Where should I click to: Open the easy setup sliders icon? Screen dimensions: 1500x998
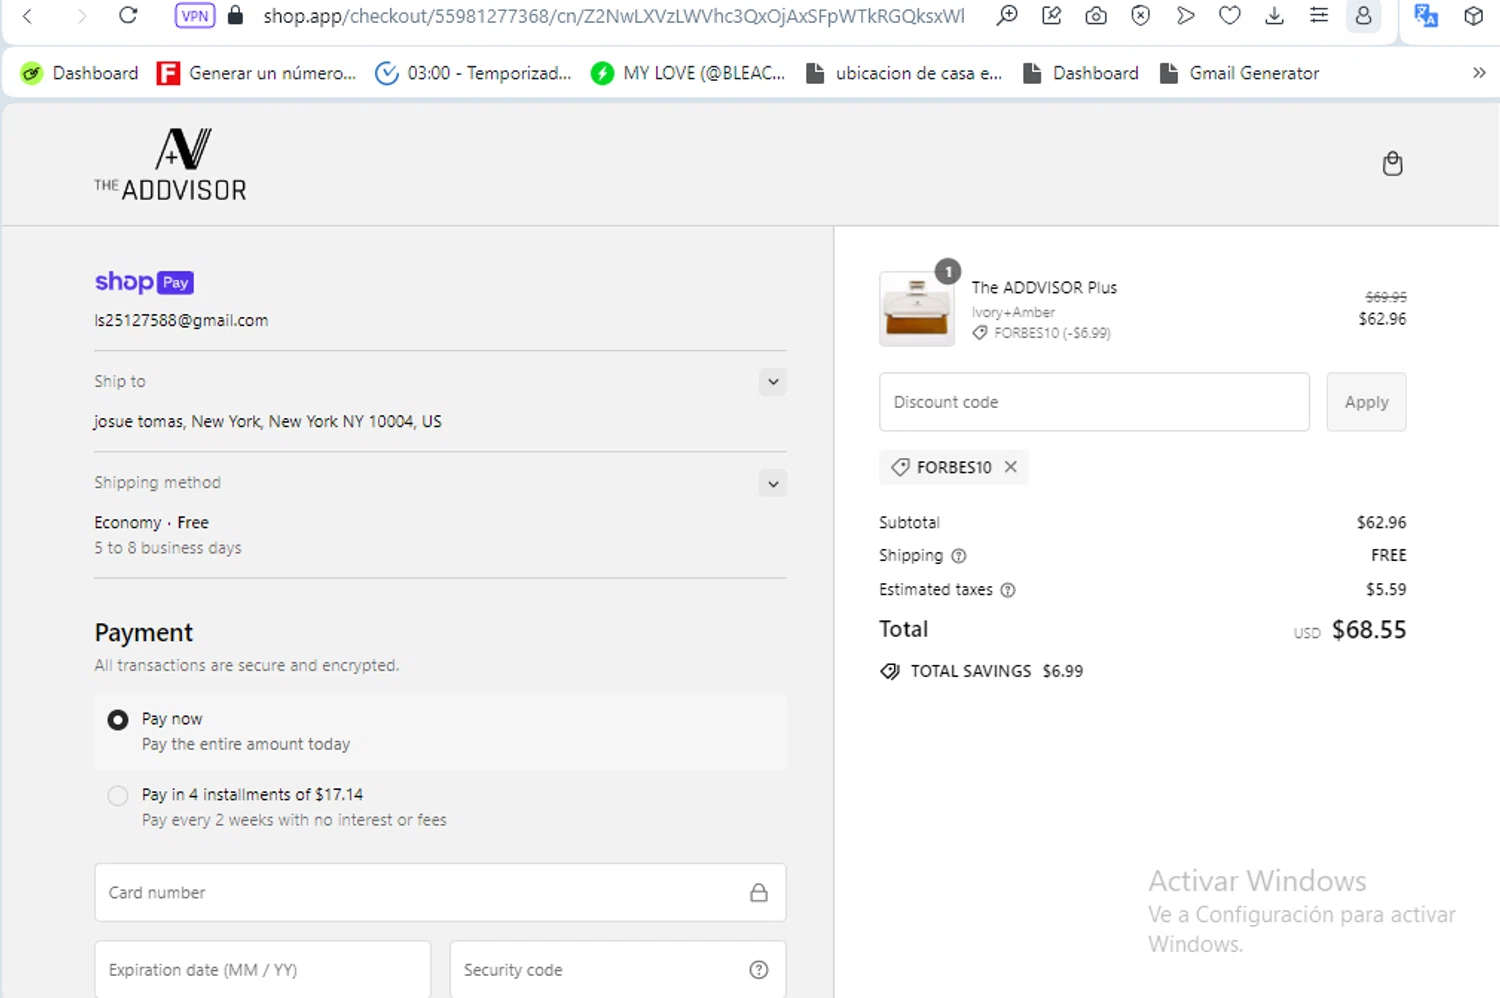click(x=1319, y=15)
